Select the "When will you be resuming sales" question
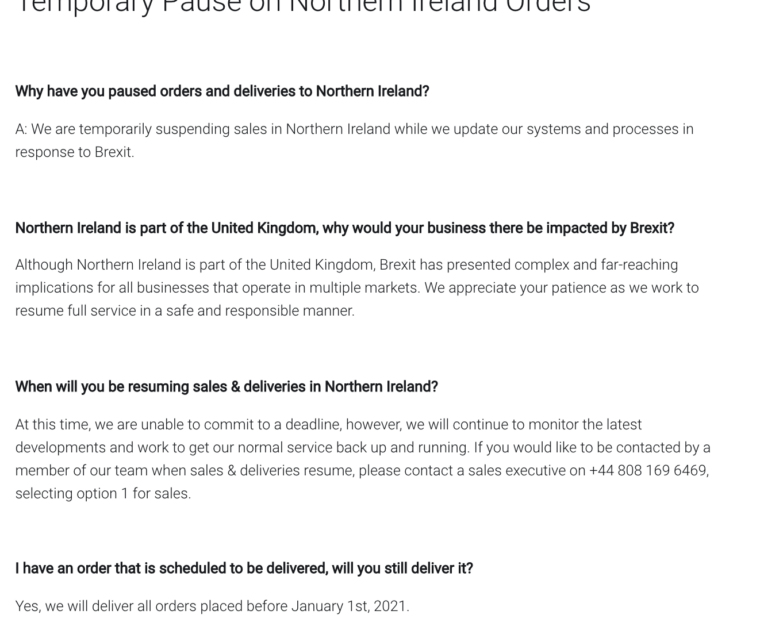Screen dimensions: 760x630 point(226,386)
